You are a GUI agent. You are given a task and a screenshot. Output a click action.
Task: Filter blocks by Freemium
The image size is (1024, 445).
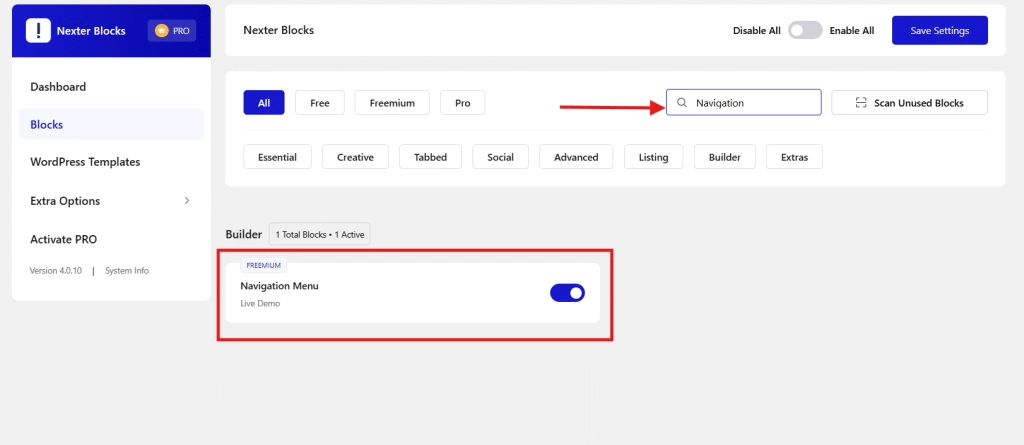[392, 103]
